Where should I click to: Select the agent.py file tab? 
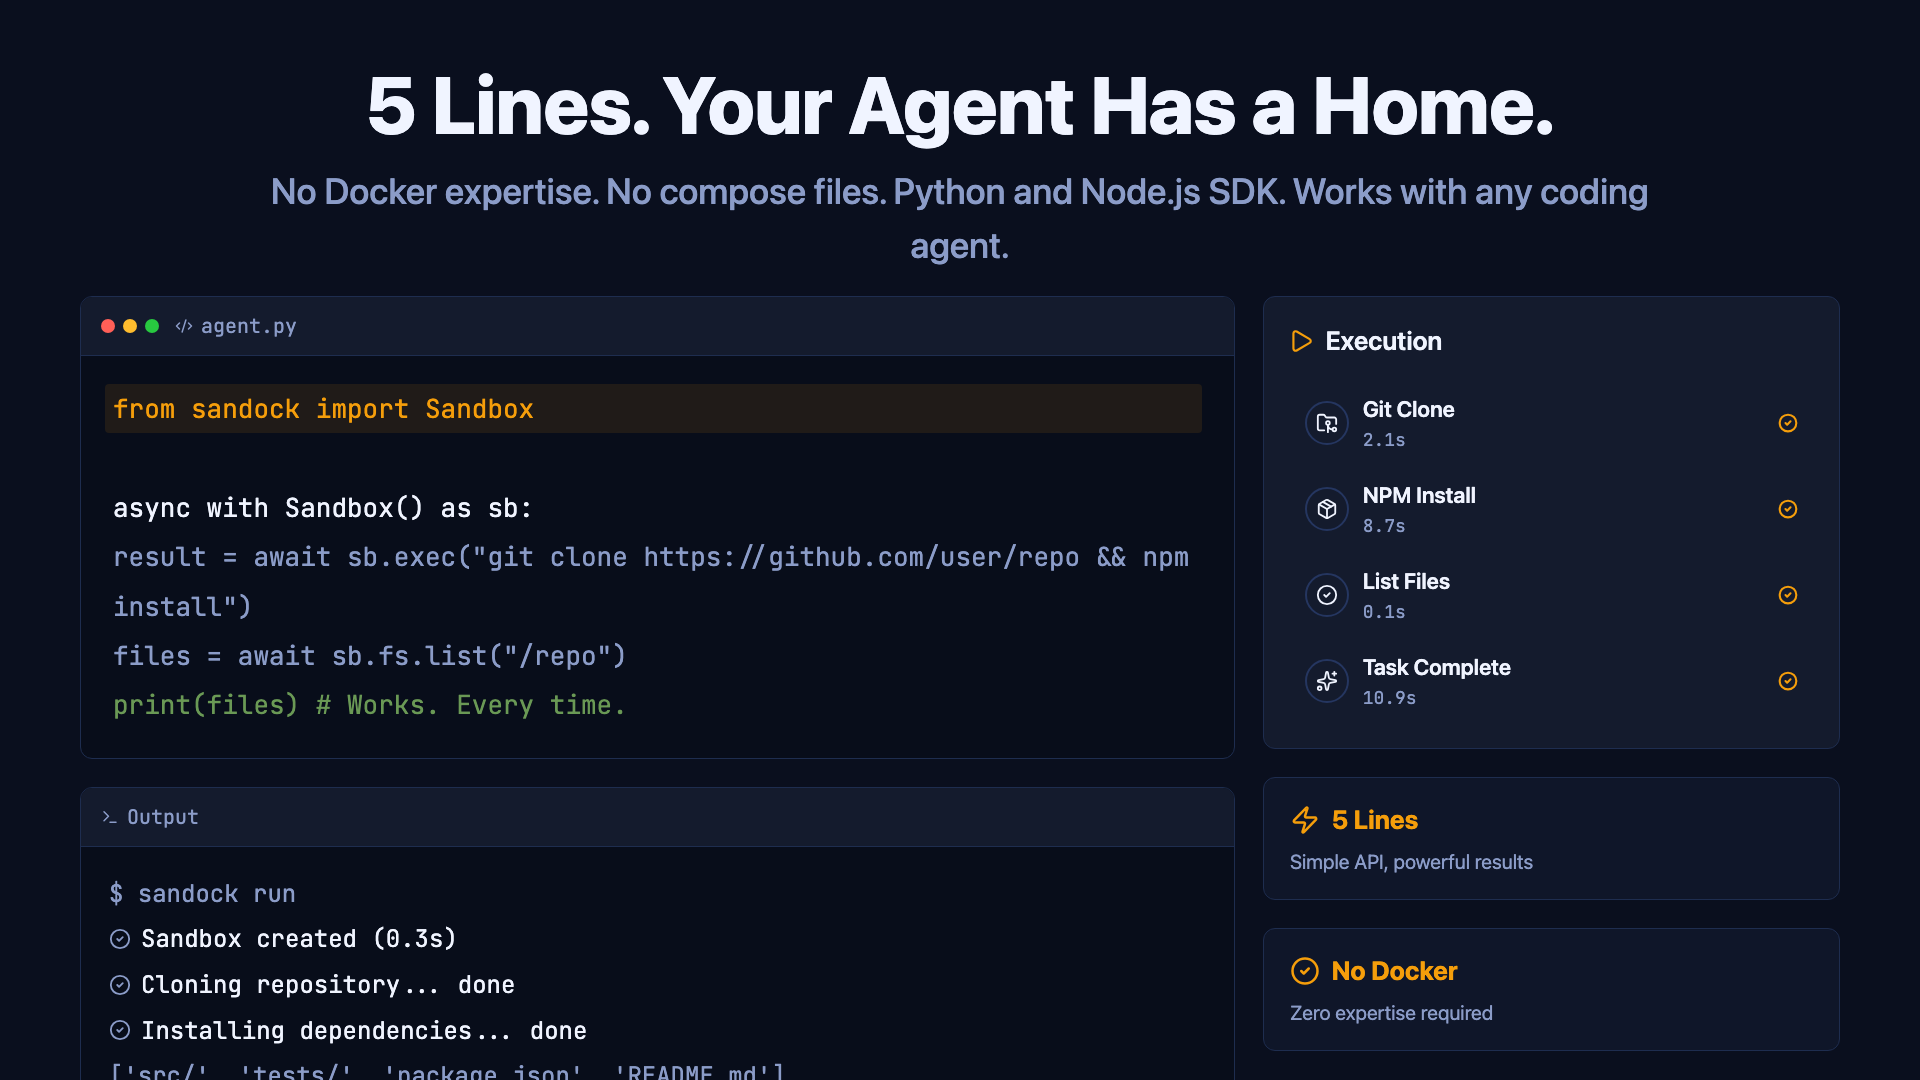click(248, 326)
